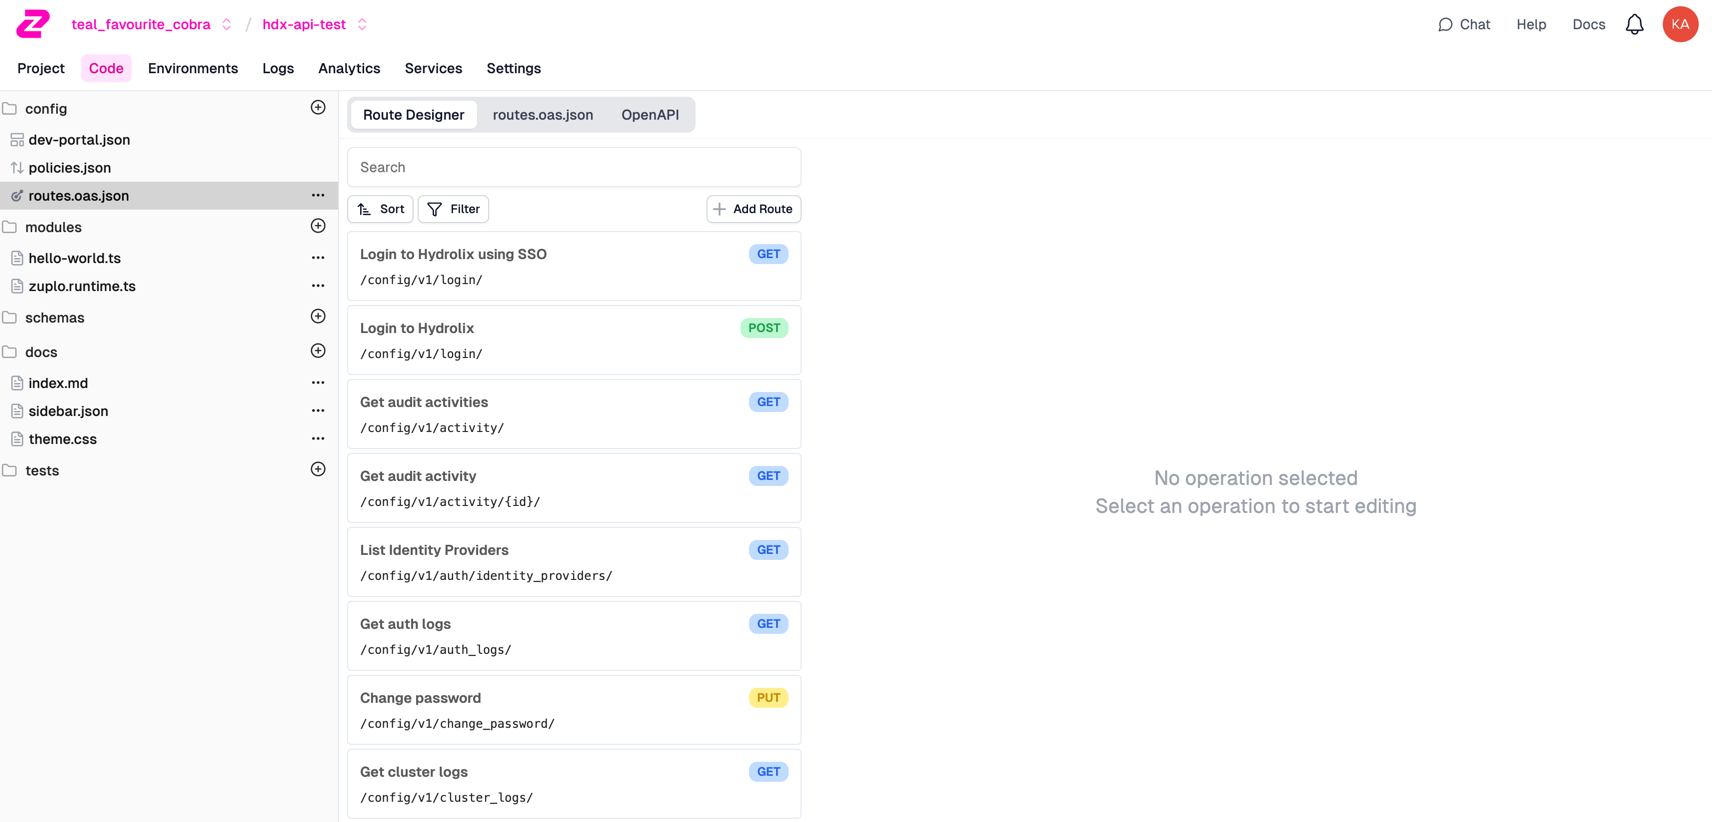Screen dimensions: 1712x822
Task: Expand the schemas folder
Action: pyautogui.click(x=10, y=318)
